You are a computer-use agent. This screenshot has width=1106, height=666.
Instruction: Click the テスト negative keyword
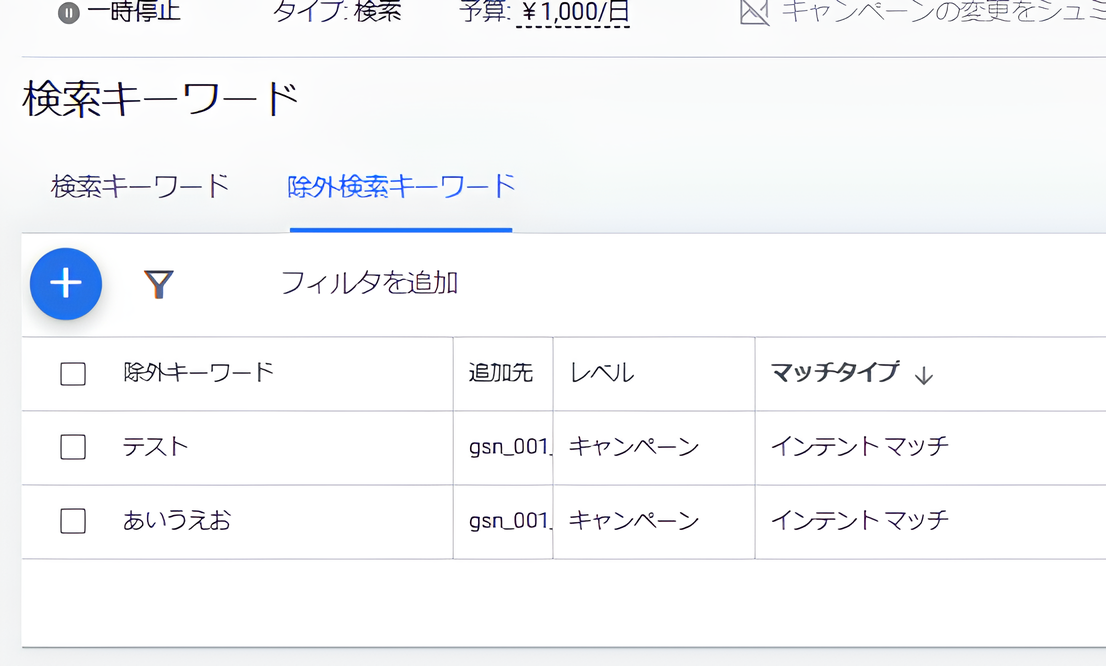pos(156,447)
